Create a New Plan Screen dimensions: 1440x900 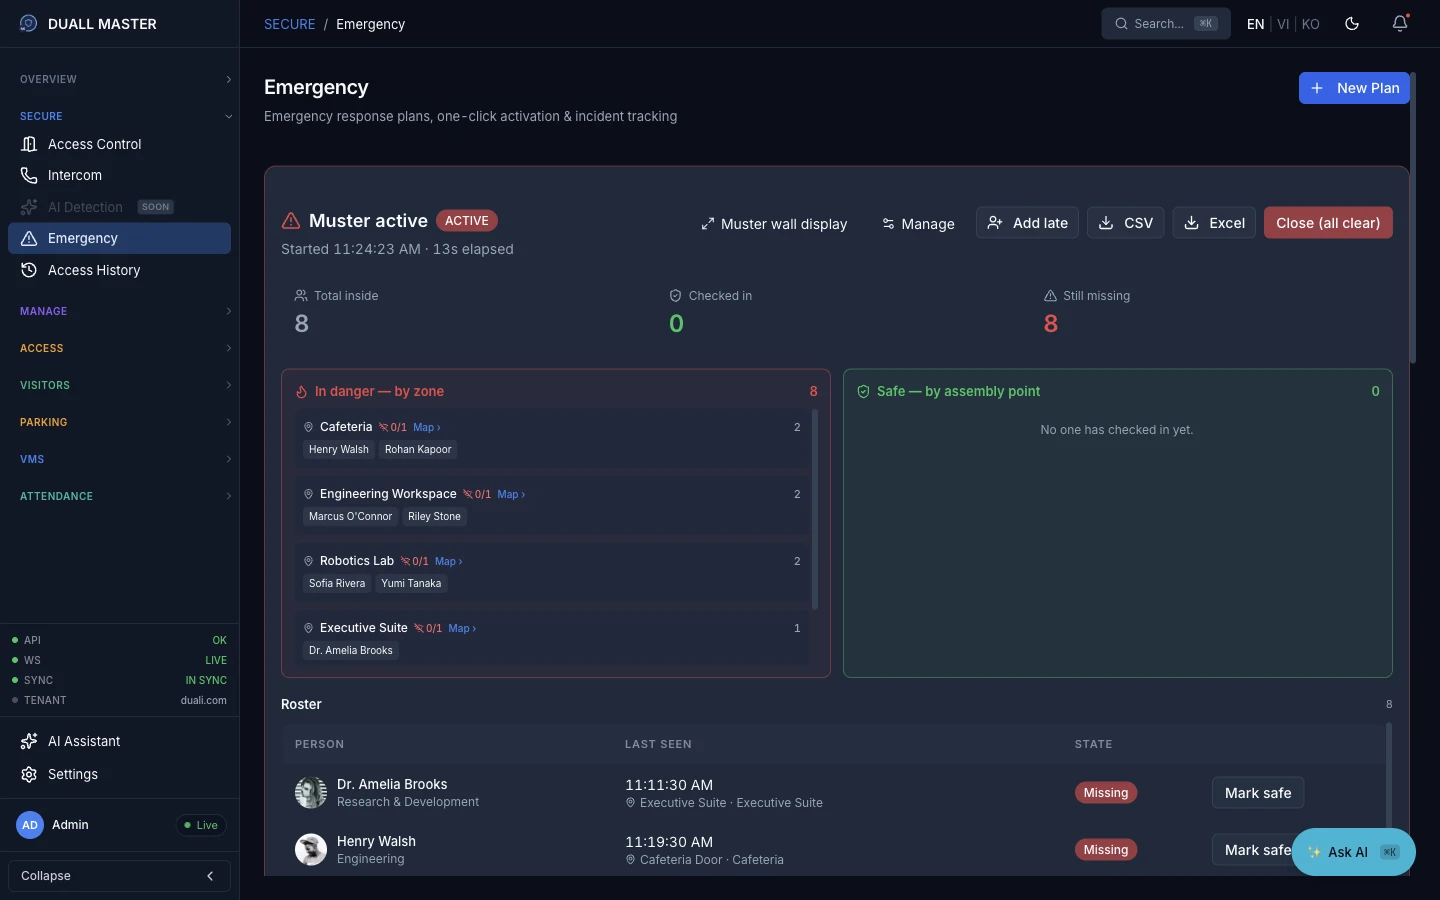[x=1354, y=88]
